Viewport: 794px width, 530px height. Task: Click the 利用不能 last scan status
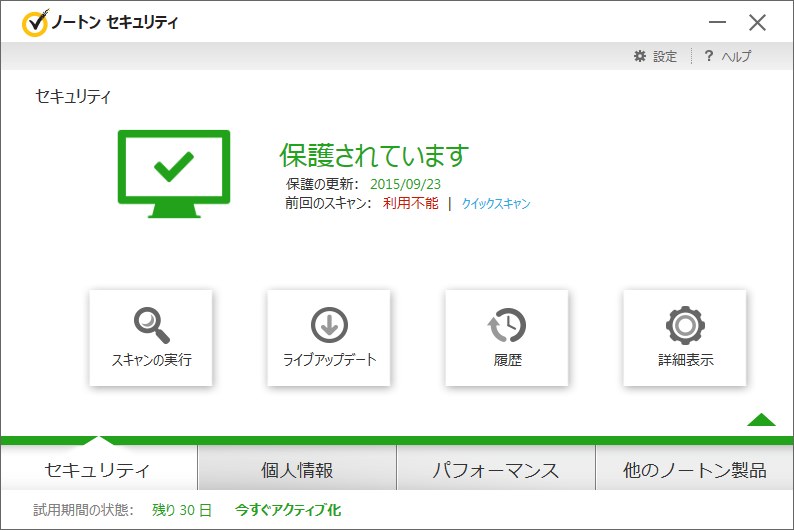coord(411,203)
